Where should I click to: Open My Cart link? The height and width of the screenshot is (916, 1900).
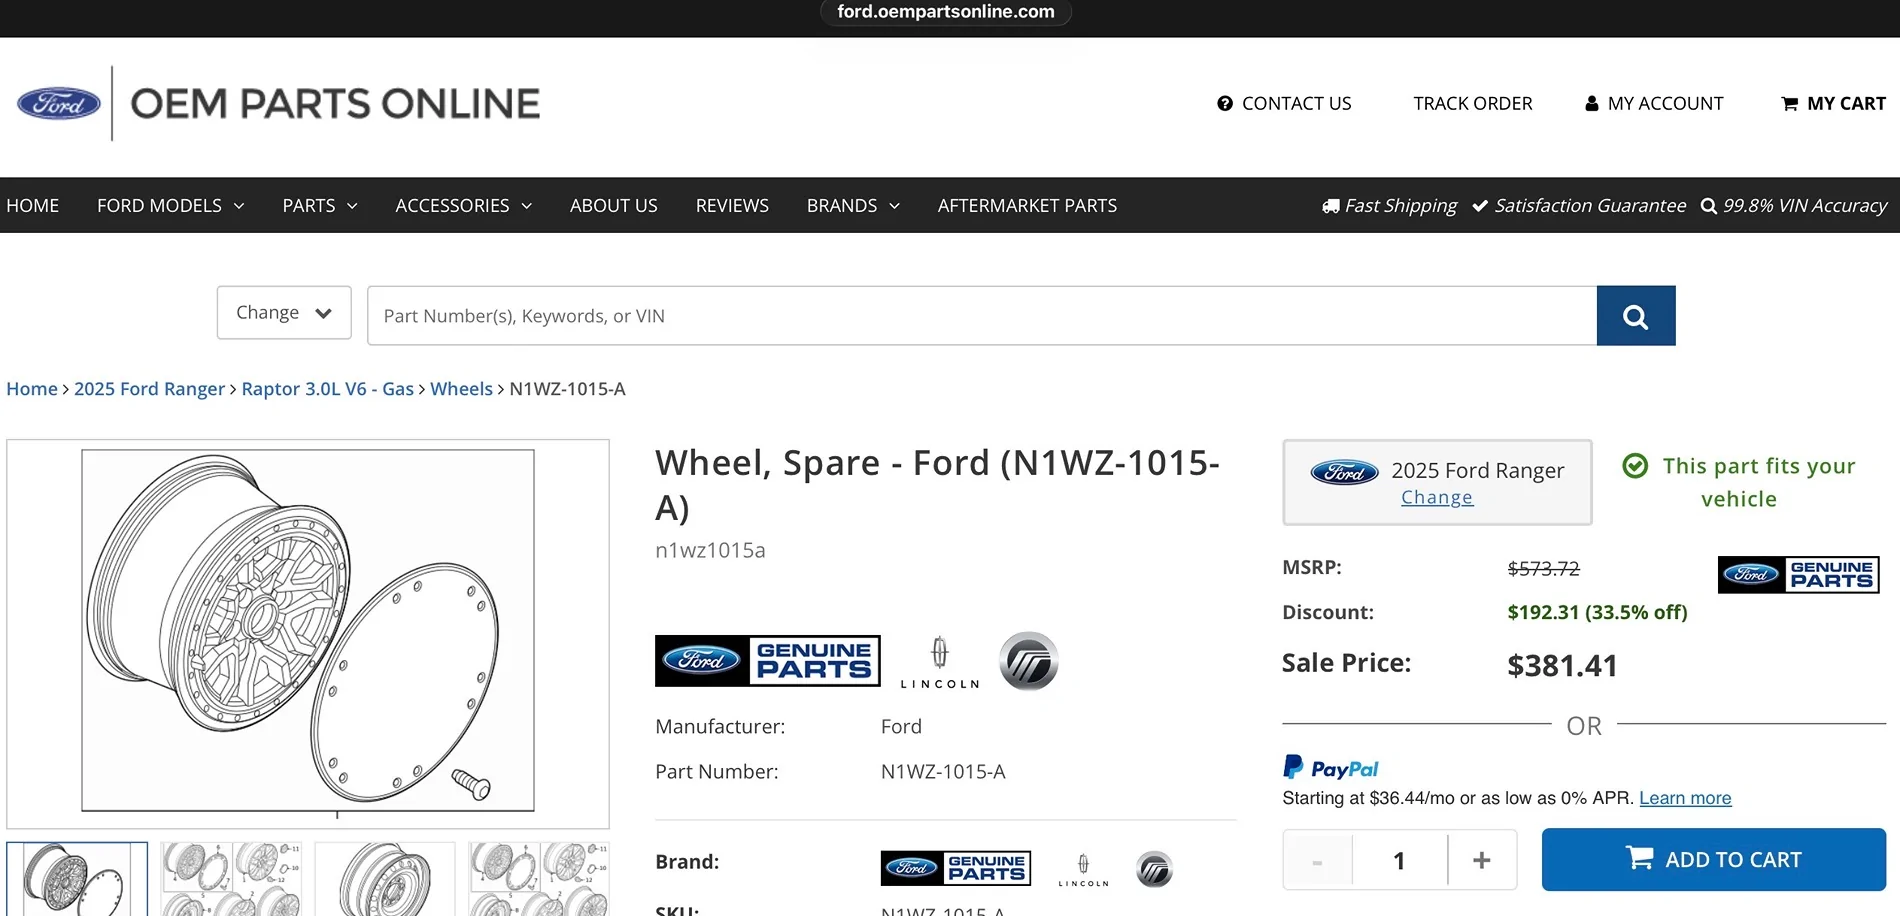pyautogui.click(x=1834, y=103)
